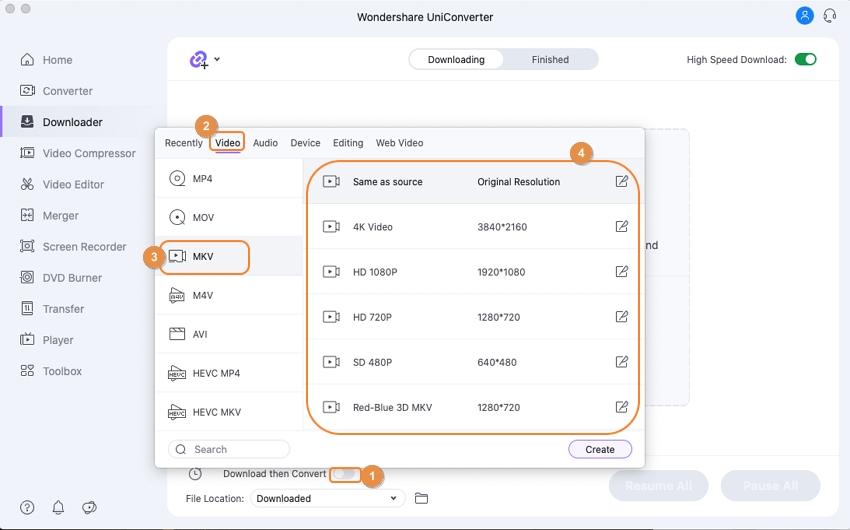The image size is (850, 530).
Task: Choose the HEVC MP4 format
Action: coord(229,373)
